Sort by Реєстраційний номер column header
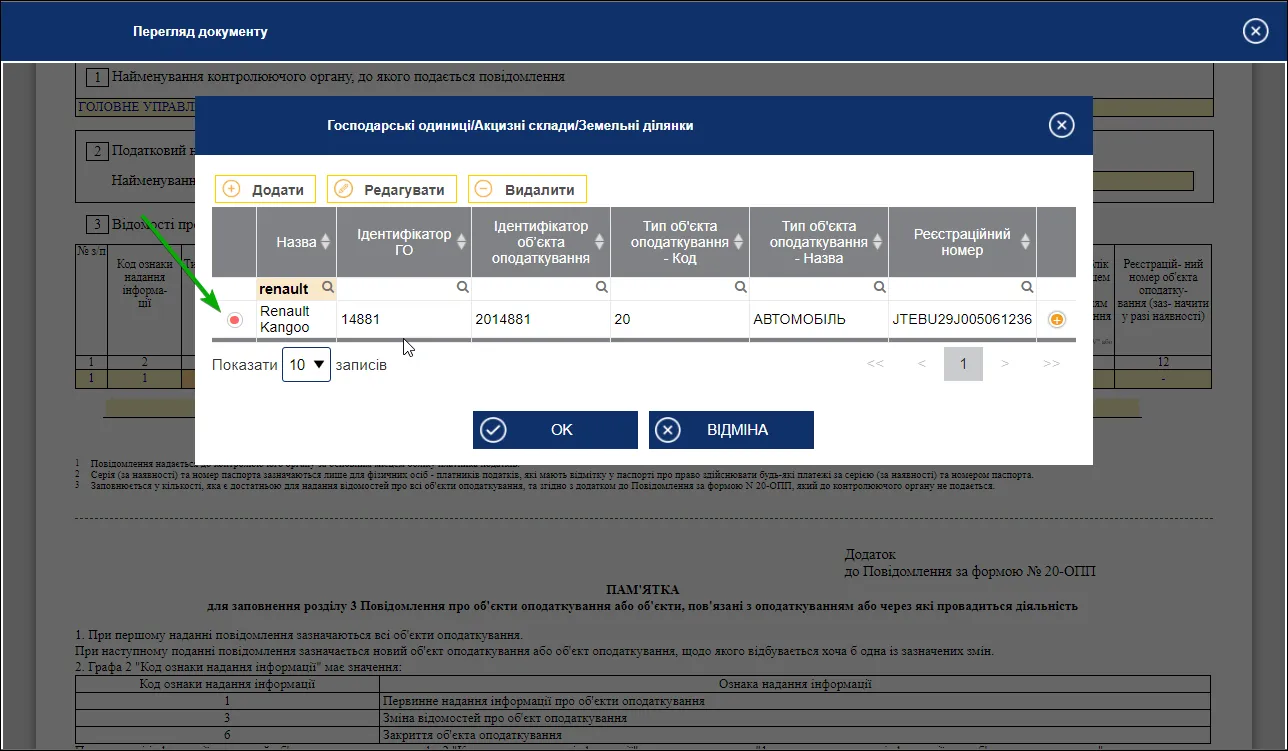1288x751 pixels. (x=962, y=242)
